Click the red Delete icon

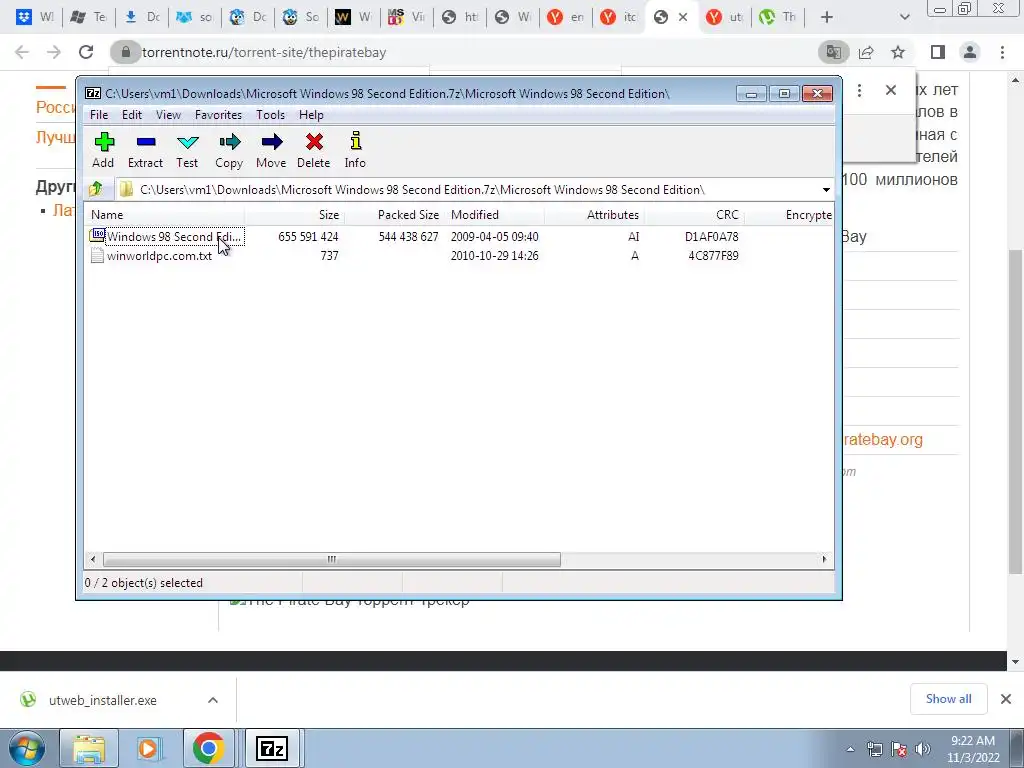tap(313, 150)
